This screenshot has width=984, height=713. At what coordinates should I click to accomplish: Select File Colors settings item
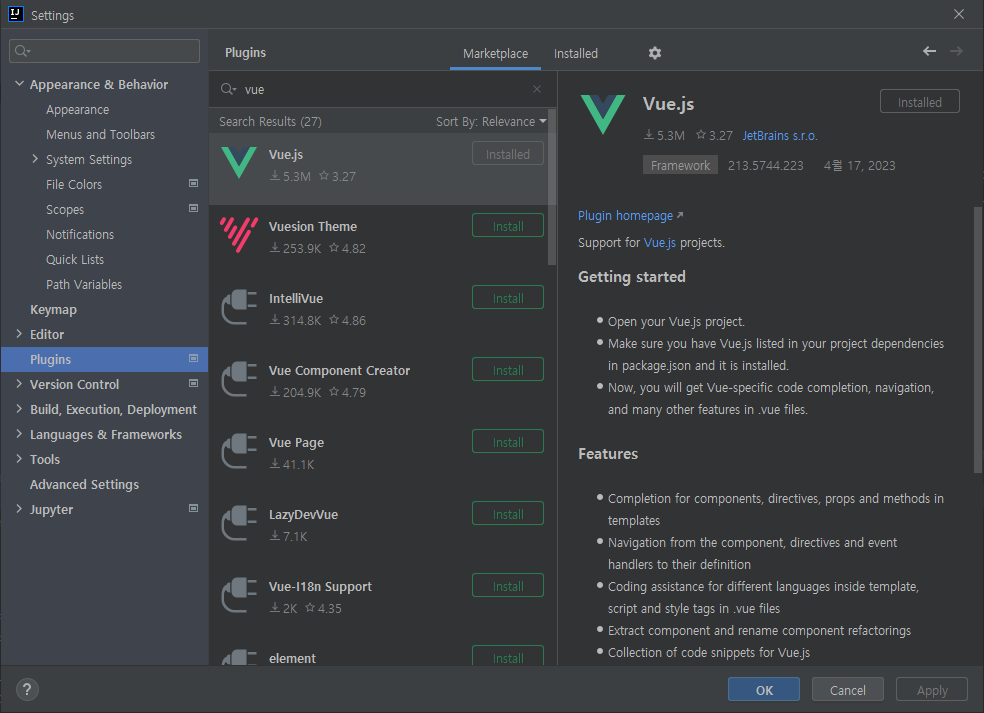(73, 185)
